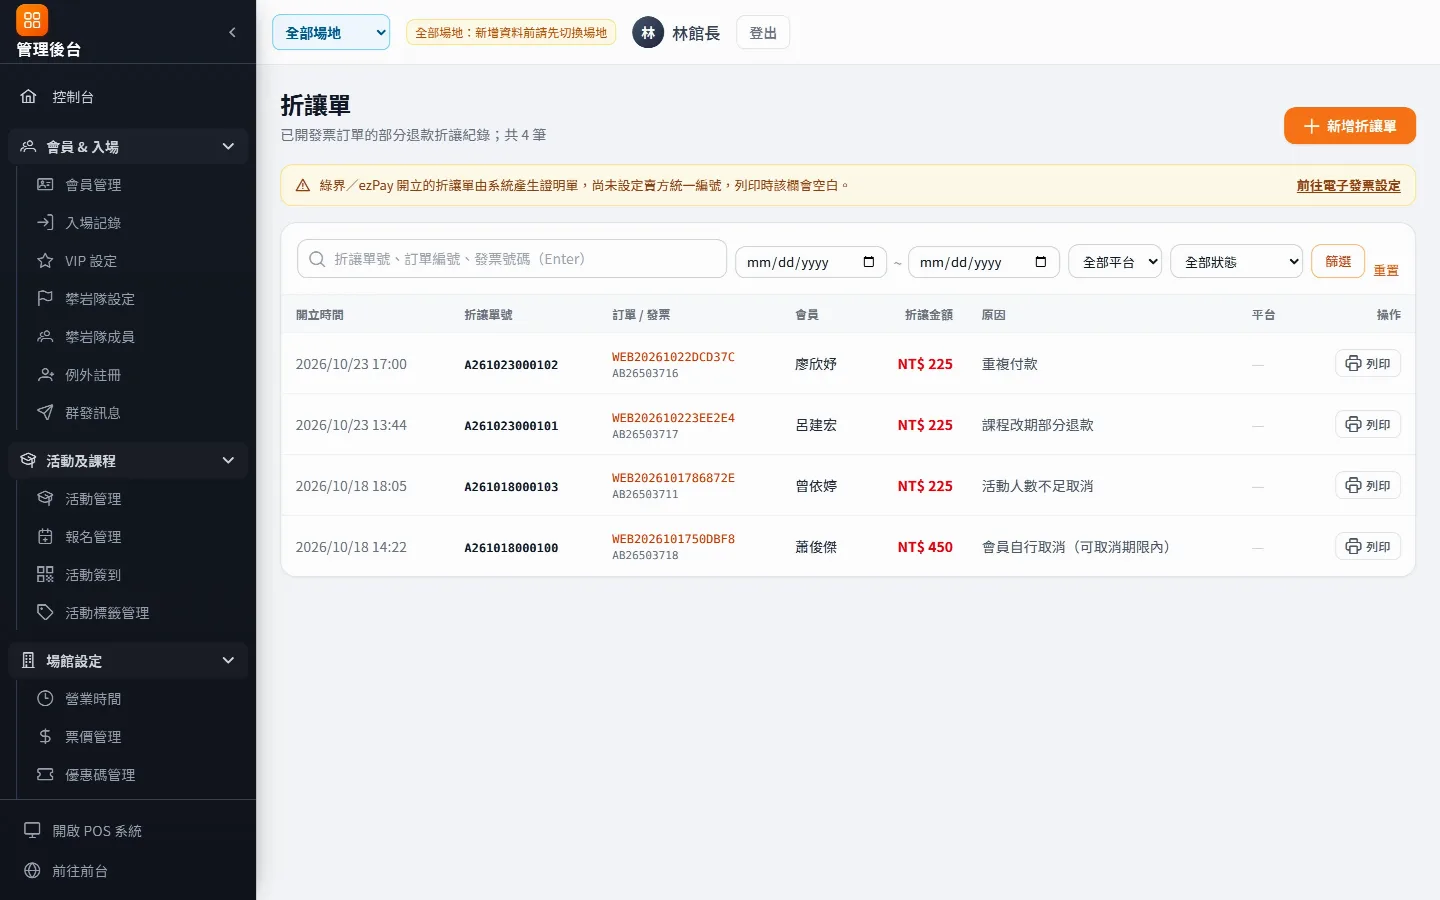Collapse the 會員 & 入場 section
1440x900 pixels.
pos(128,147)
